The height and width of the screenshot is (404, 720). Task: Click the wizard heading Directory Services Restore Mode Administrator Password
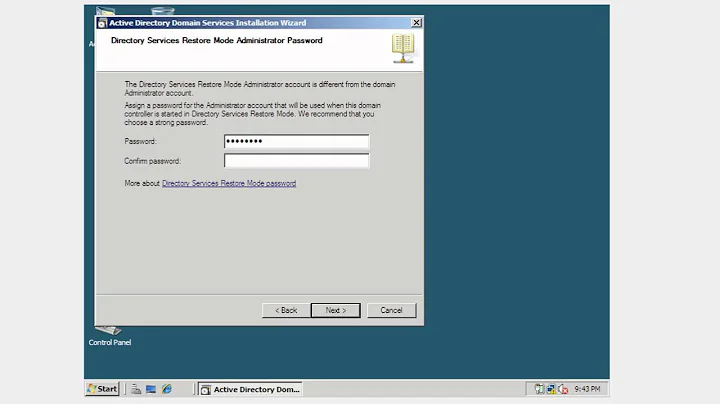point(217,40)
